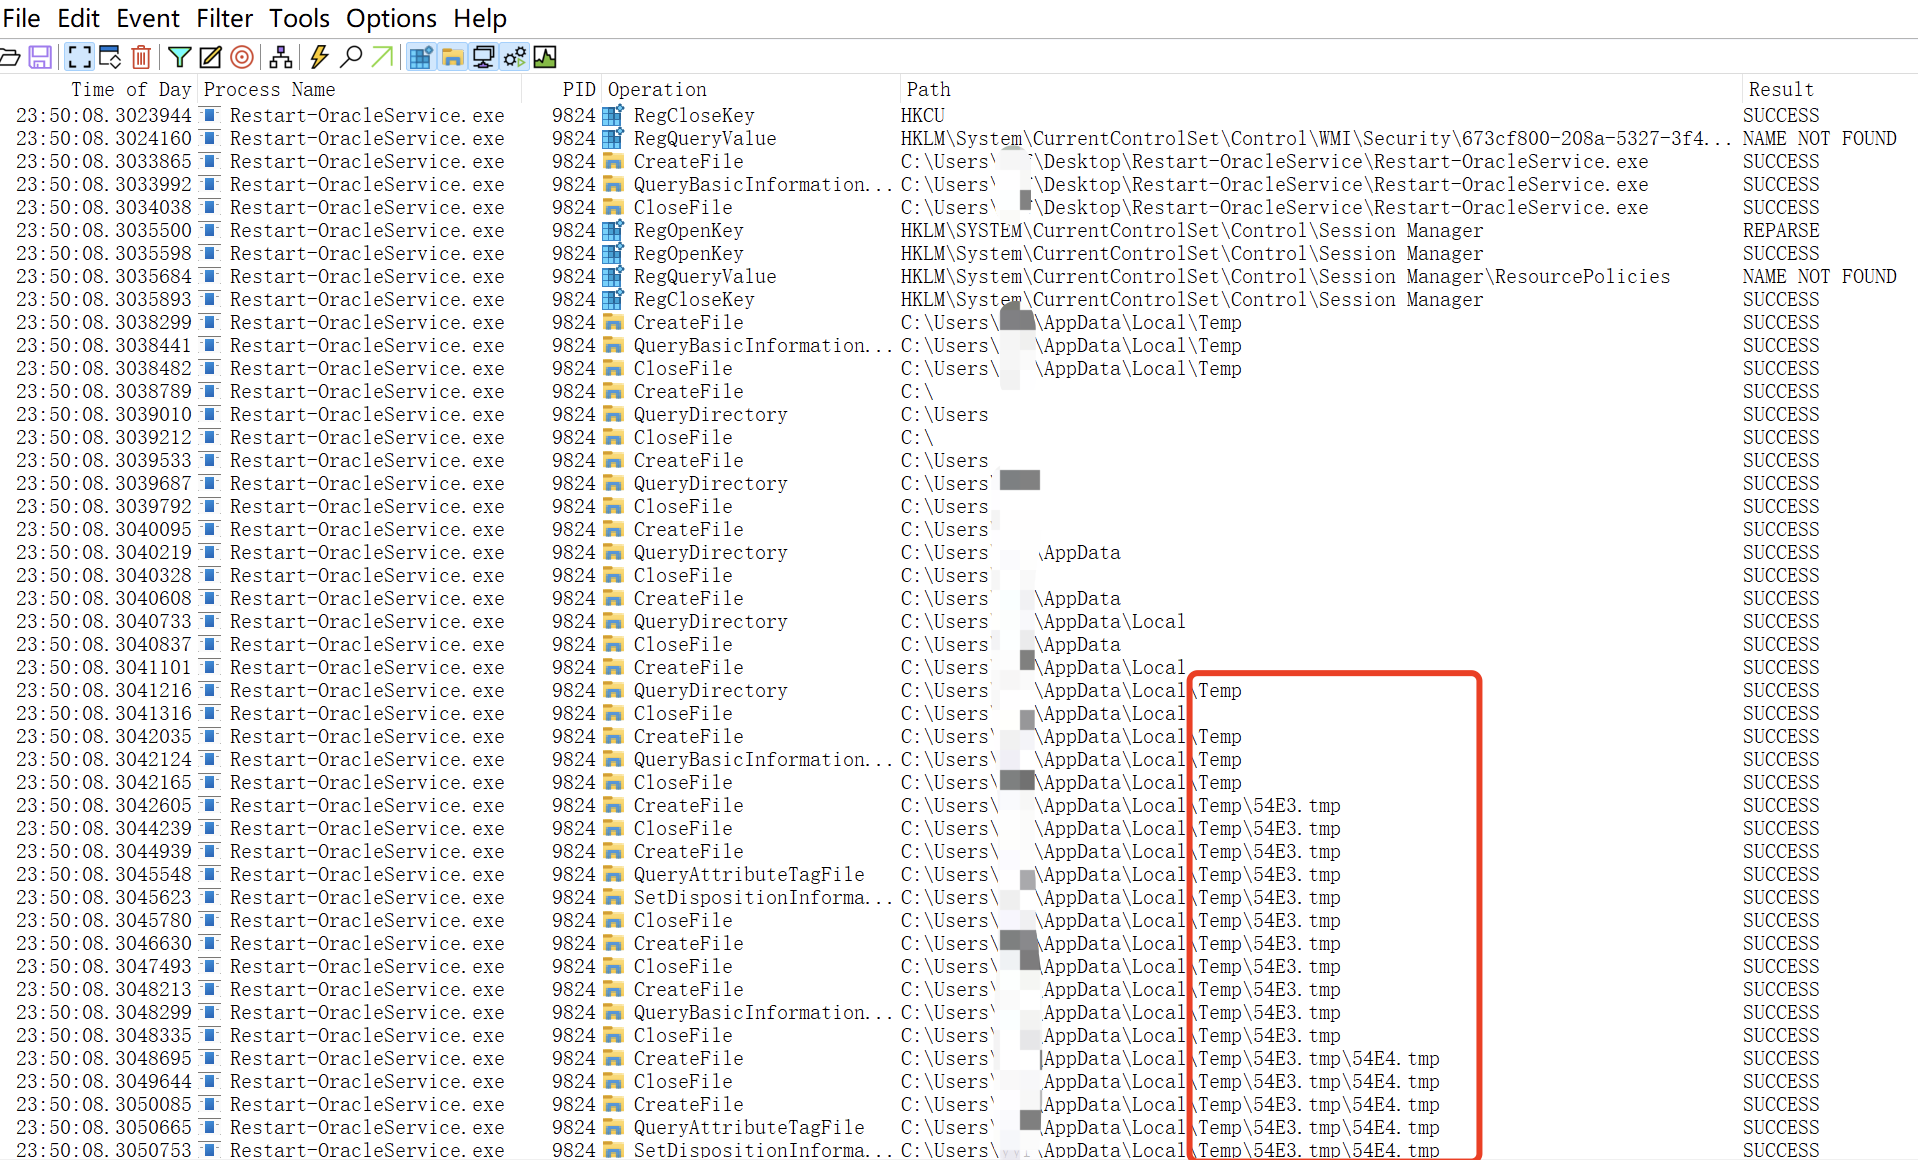Select the Include Process target icon

click(x=241, y=57)
